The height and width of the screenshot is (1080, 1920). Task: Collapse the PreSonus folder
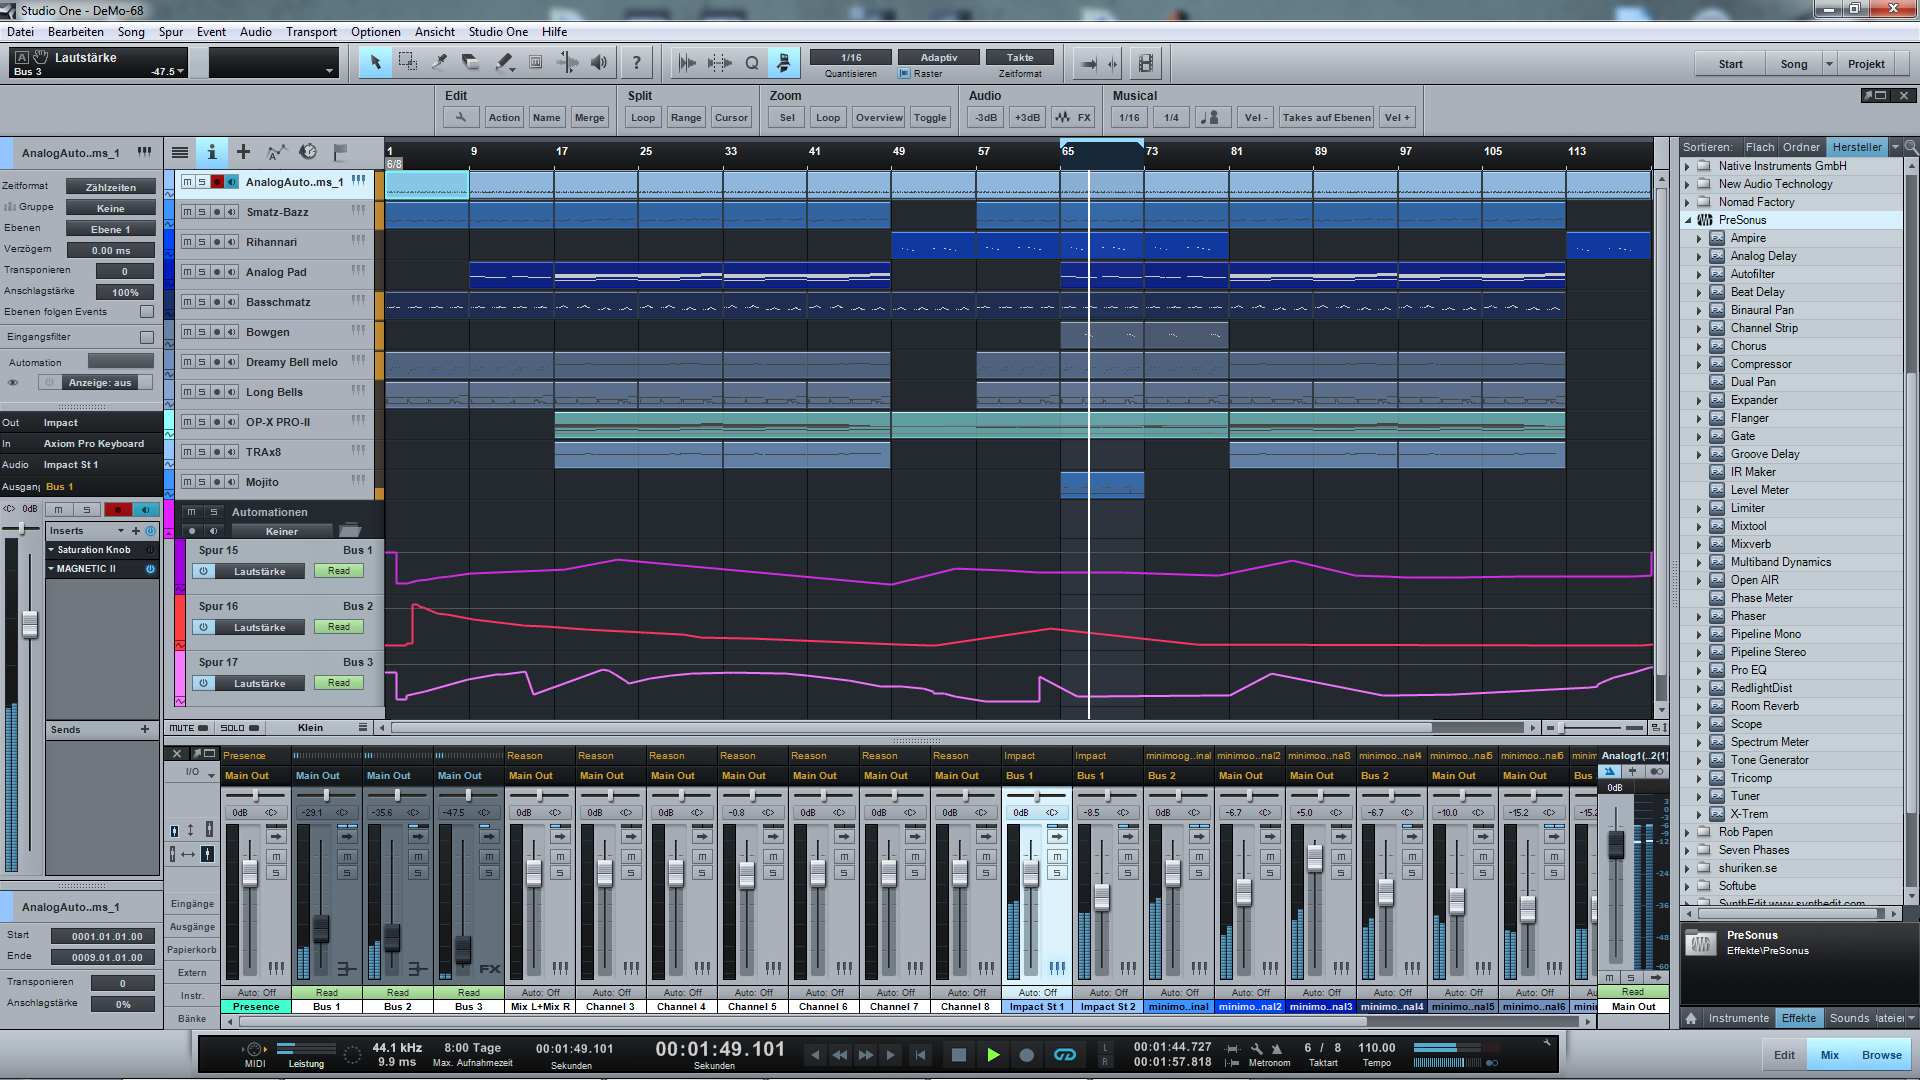[x=1688, y=220]
